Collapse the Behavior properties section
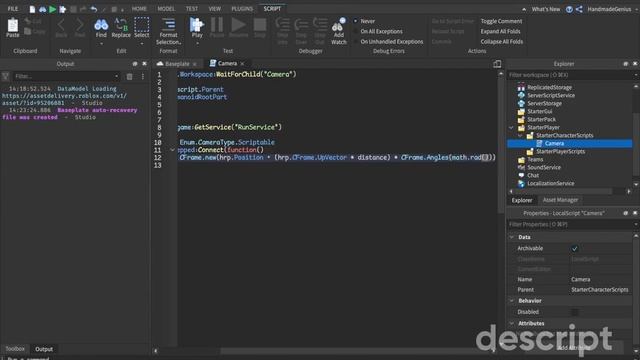This screenshot has width=640, height=360. click(512, 301)
